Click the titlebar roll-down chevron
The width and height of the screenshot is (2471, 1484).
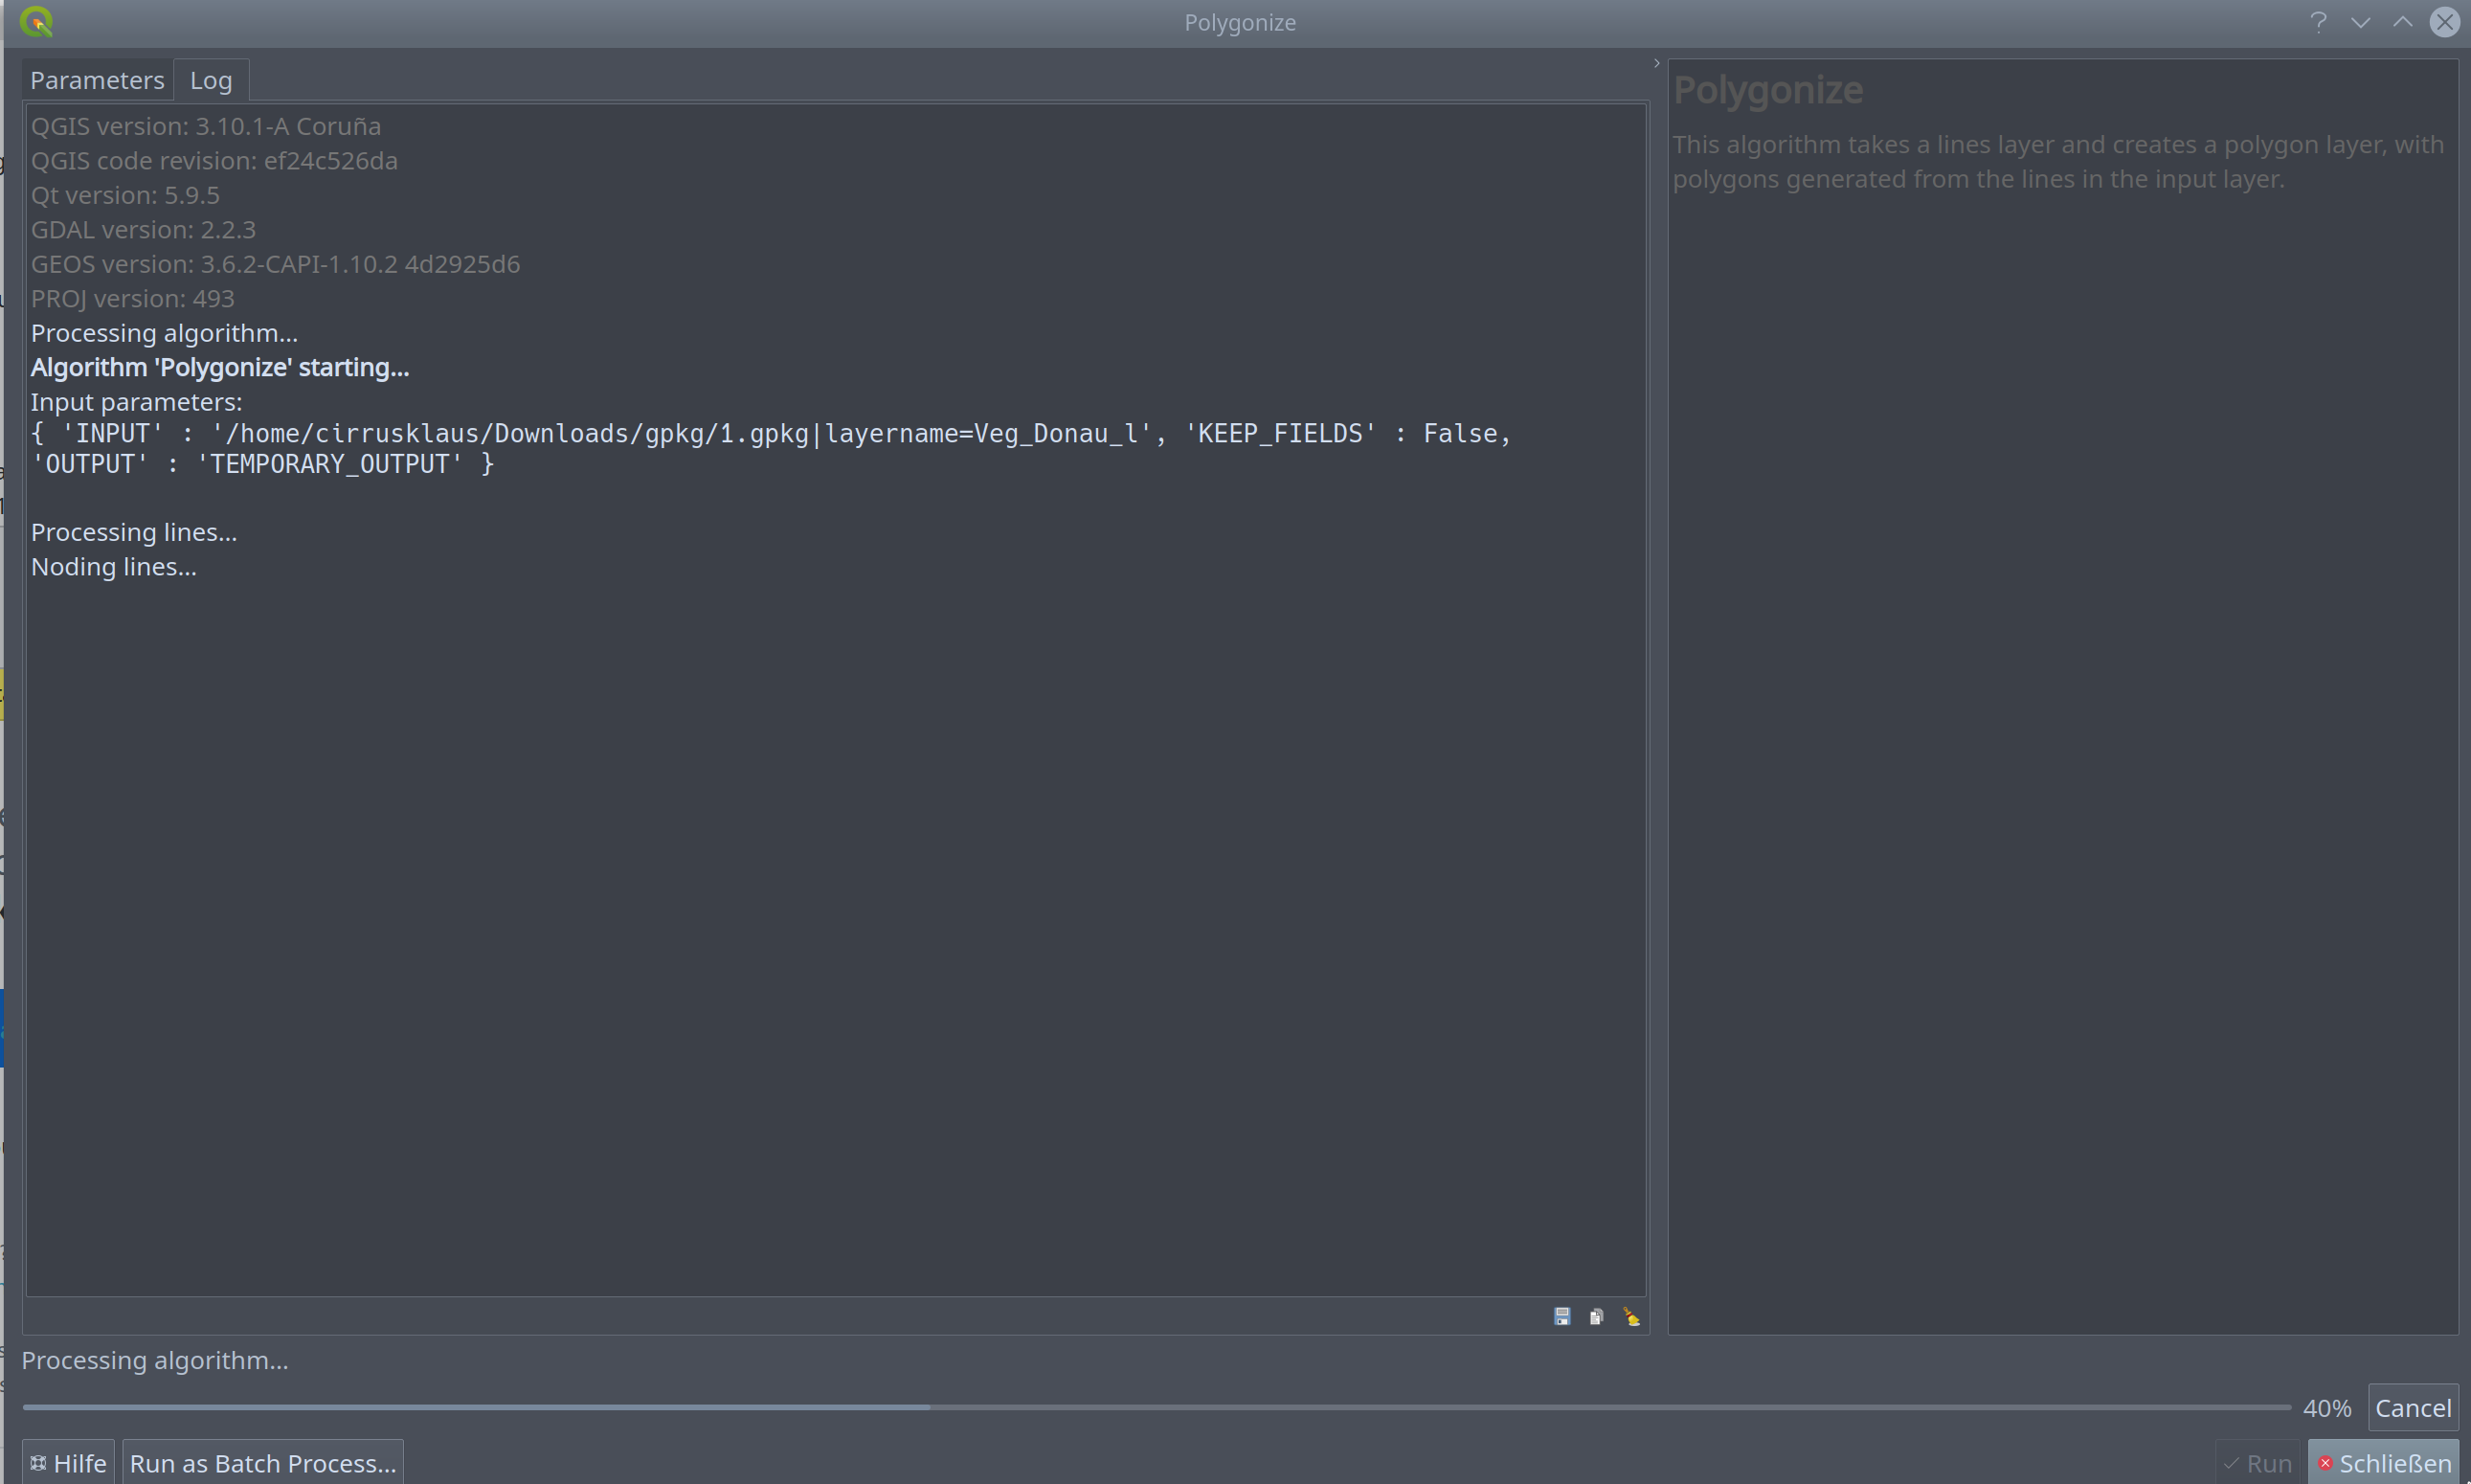[x=2361, y=22]
